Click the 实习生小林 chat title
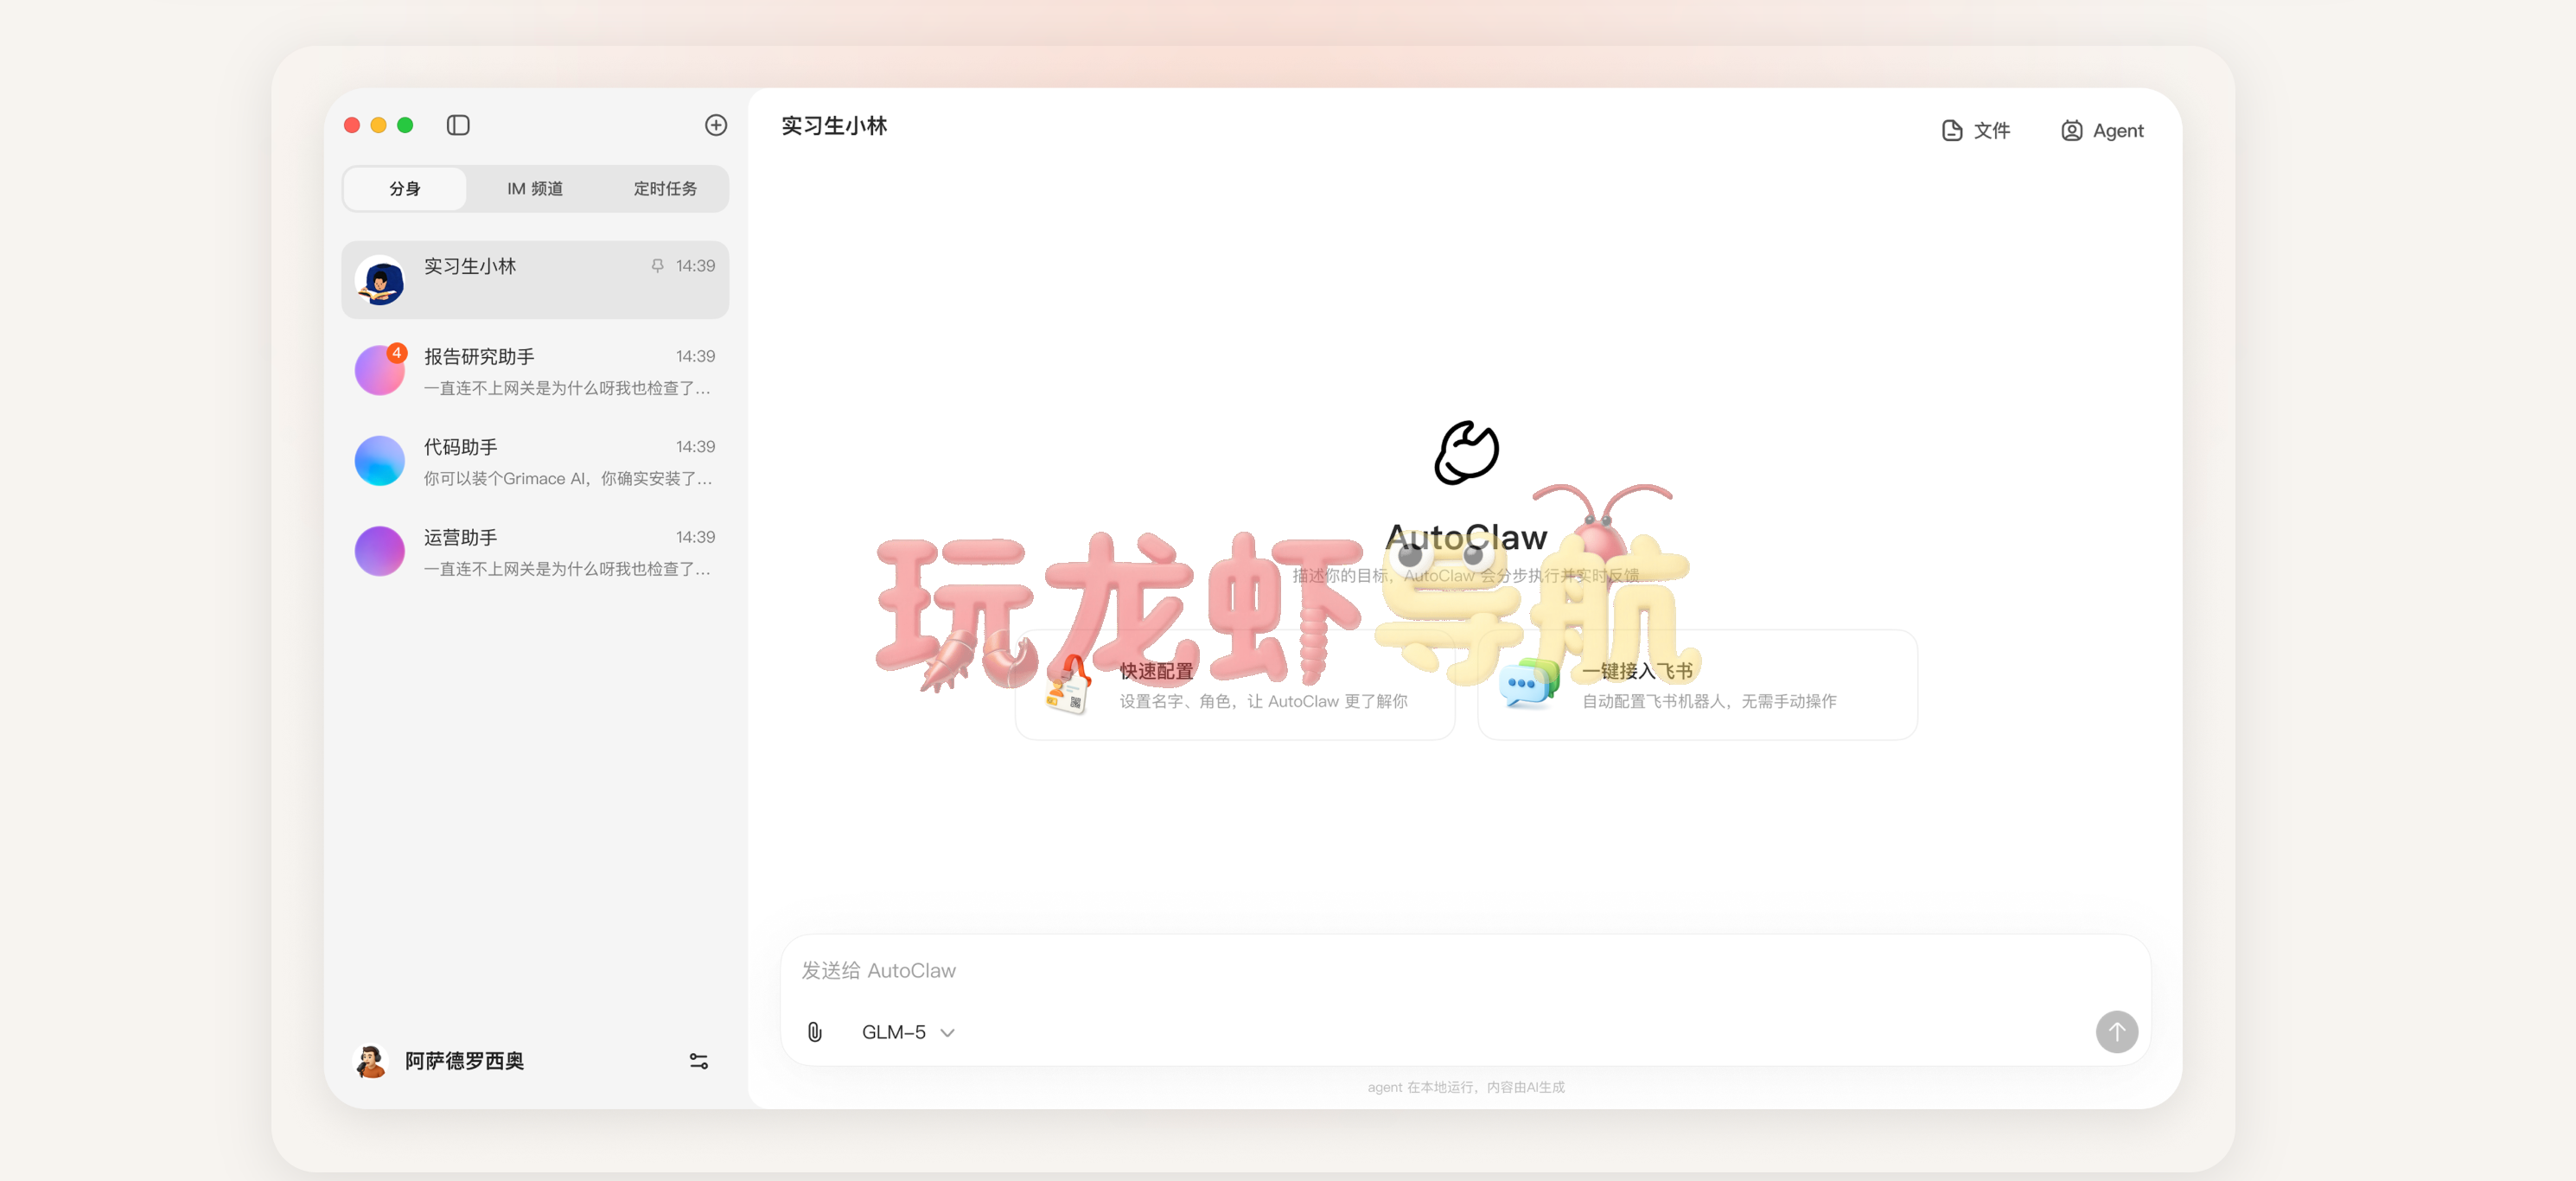The width and height of the screenshot is (2576, 1181). (834, 126)
